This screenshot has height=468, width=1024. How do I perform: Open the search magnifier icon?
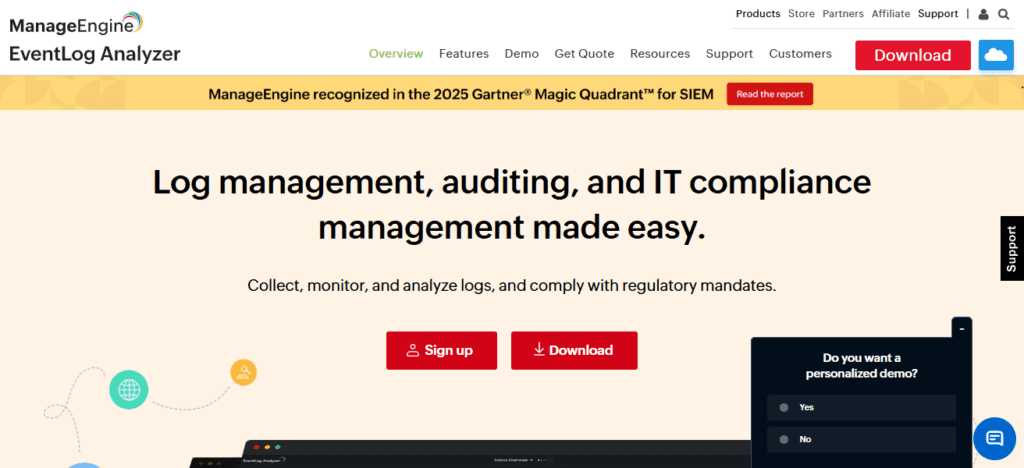(1004, 14)
